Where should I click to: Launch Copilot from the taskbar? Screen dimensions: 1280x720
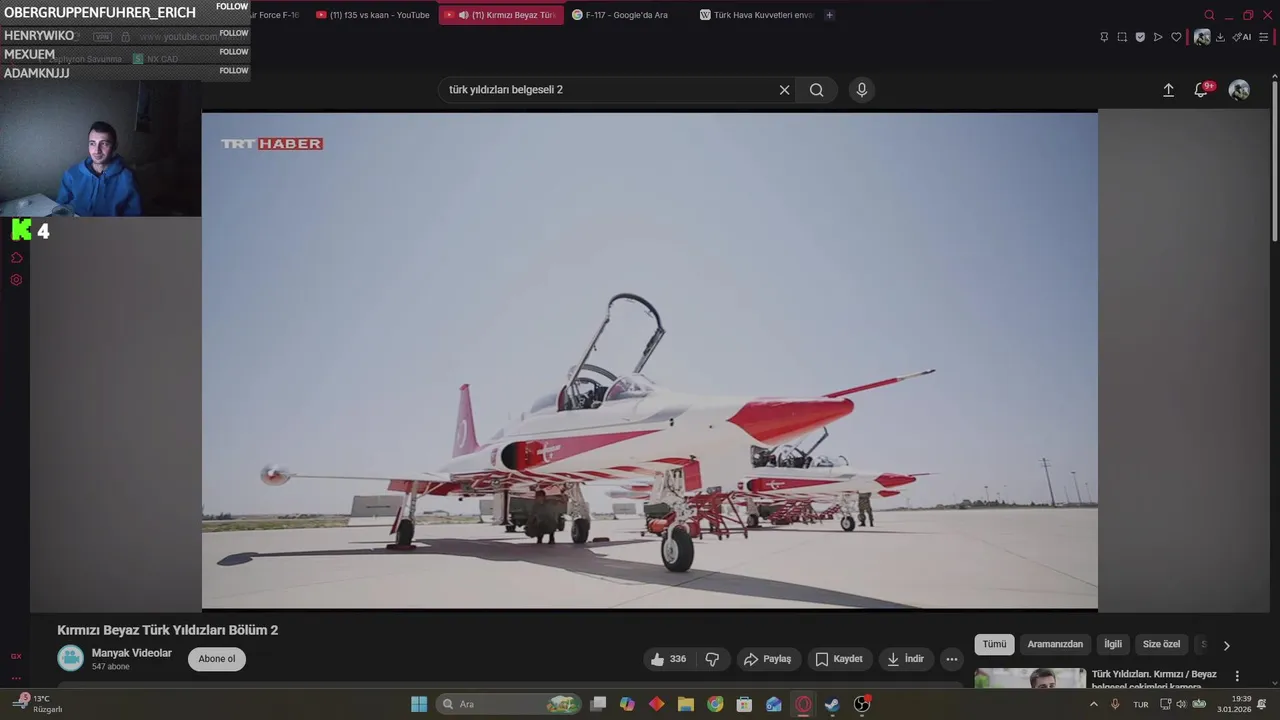click(x=627, y=704)
